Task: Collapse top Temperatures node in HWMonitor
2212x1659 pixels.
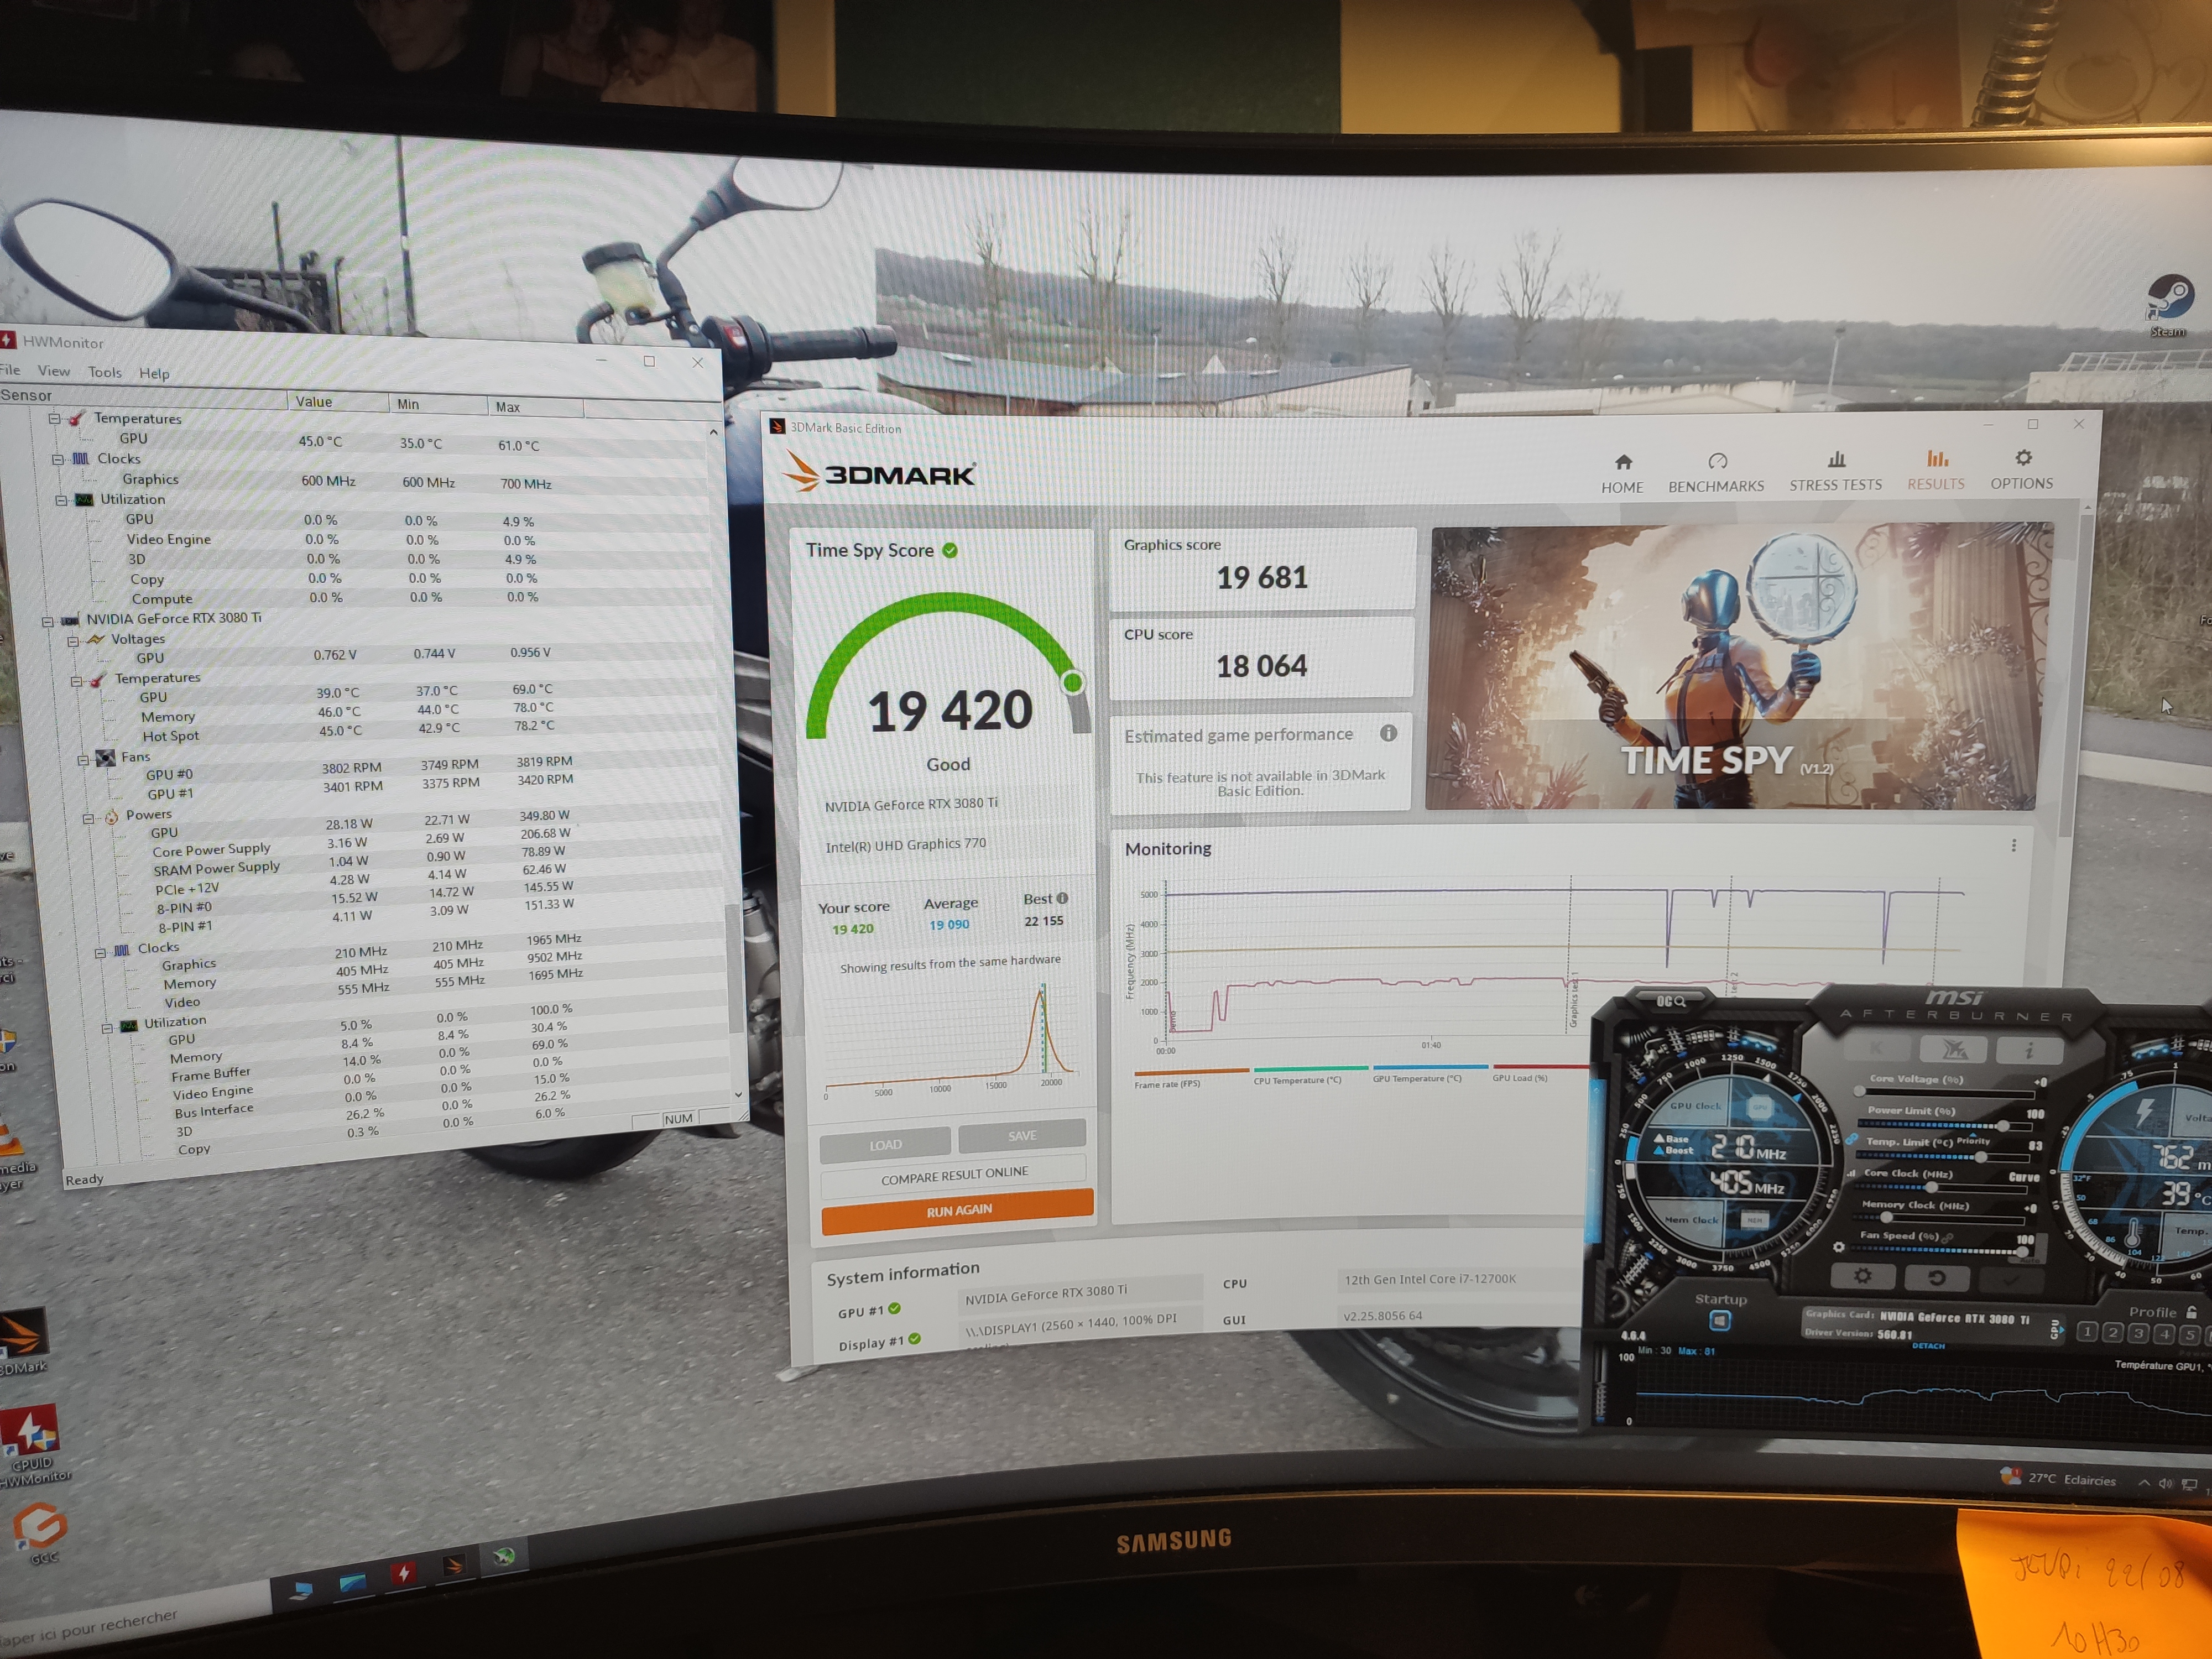Action: point(54,418)
